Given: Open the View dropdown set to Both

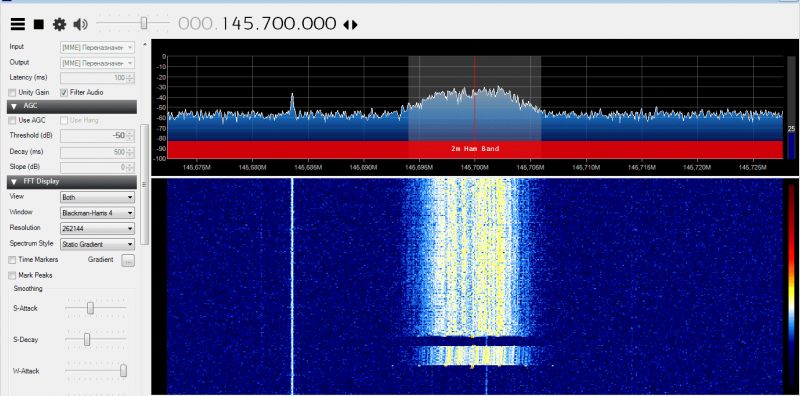Looking at the screenshot, I should [x=97, y=197].
